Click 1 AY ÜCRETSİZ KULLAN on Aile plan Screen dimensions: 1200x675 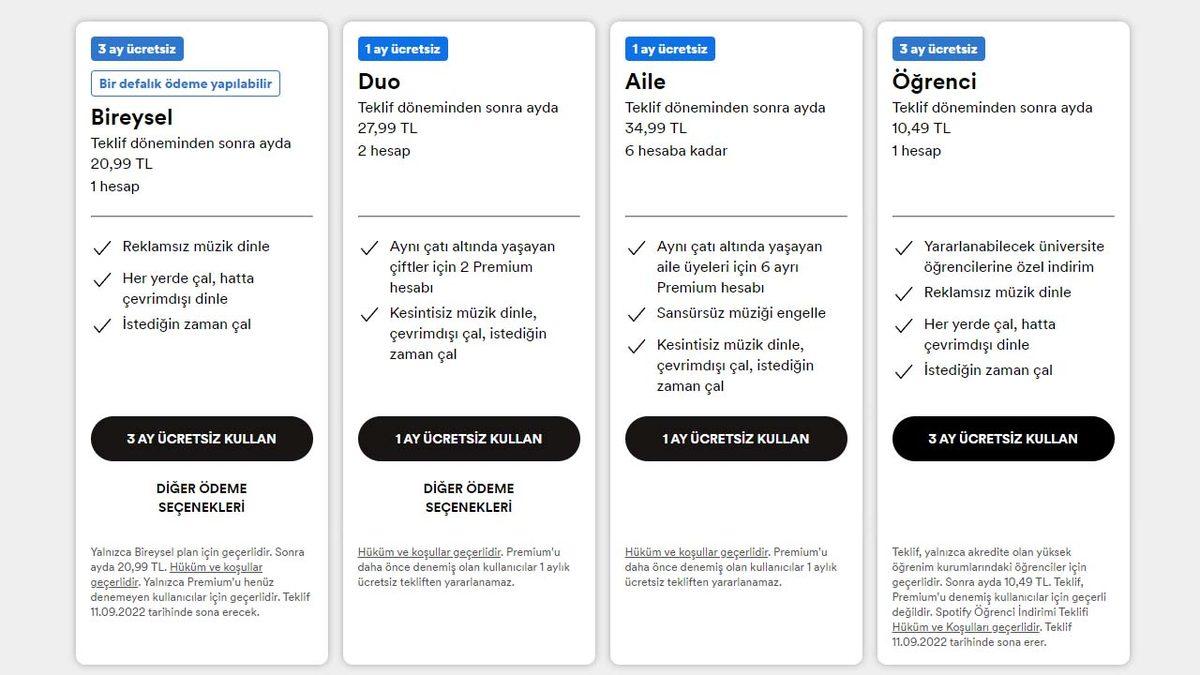[736, 438]
